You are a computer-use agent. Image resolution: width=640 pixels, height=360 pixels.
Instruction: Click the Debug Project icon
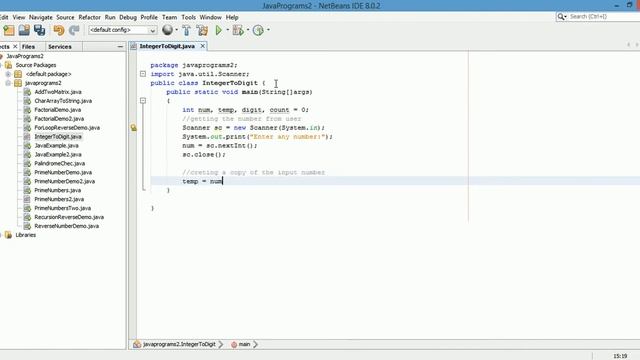[x=238, y=30]
